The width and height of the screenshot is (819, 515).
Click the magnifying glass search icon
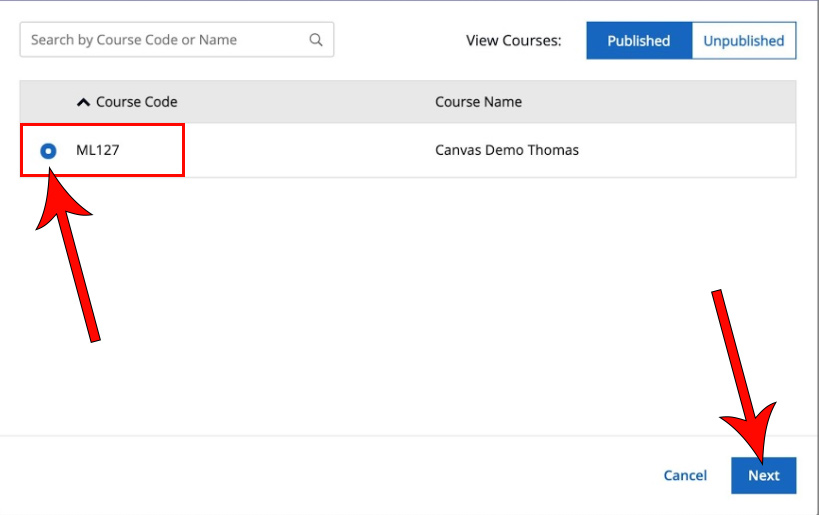[316, 40]
